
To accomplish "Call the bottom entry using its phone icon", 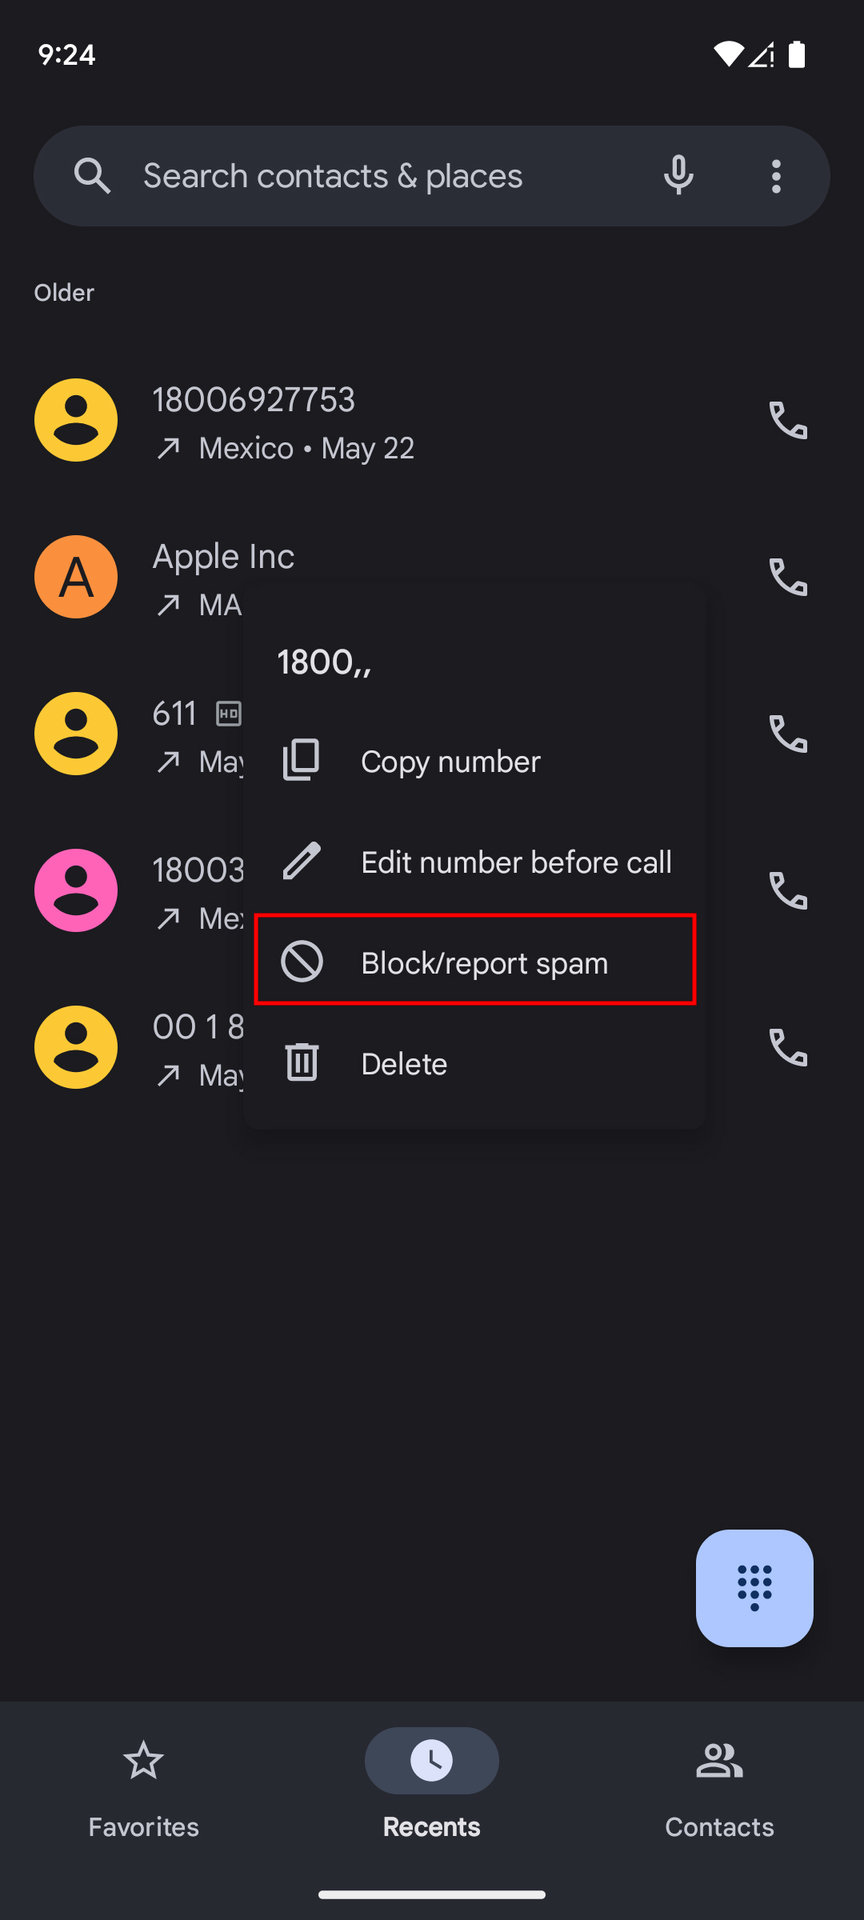I will pos(788,1047).
